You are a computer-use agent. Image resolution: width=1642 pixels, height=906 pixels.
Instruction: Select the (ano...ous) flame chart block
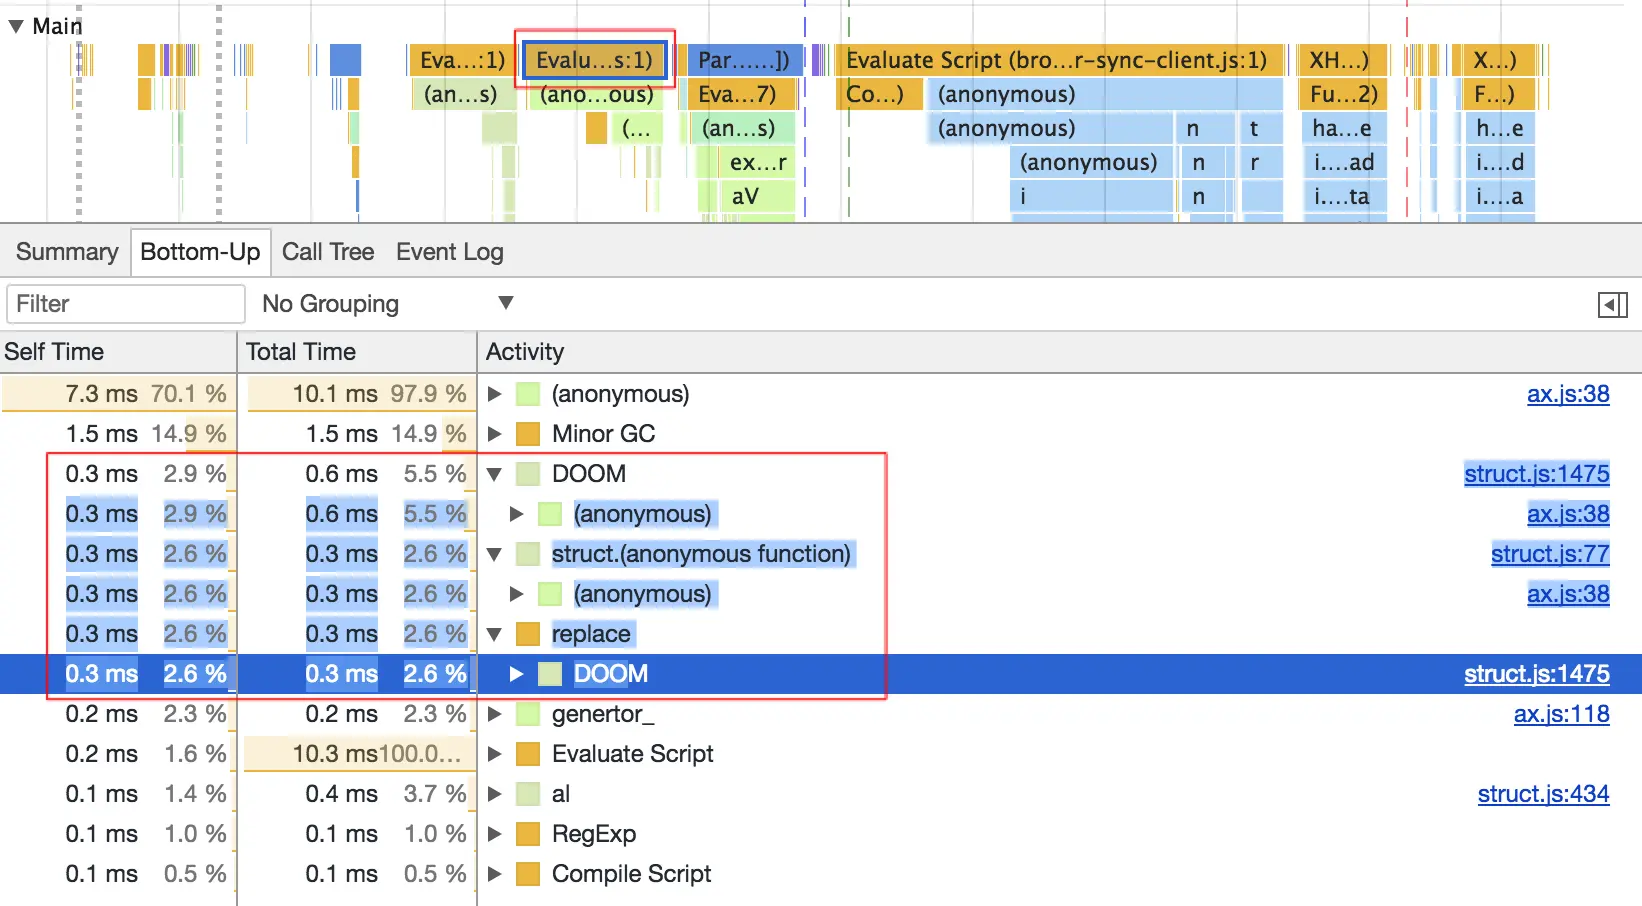coord(597,94)
